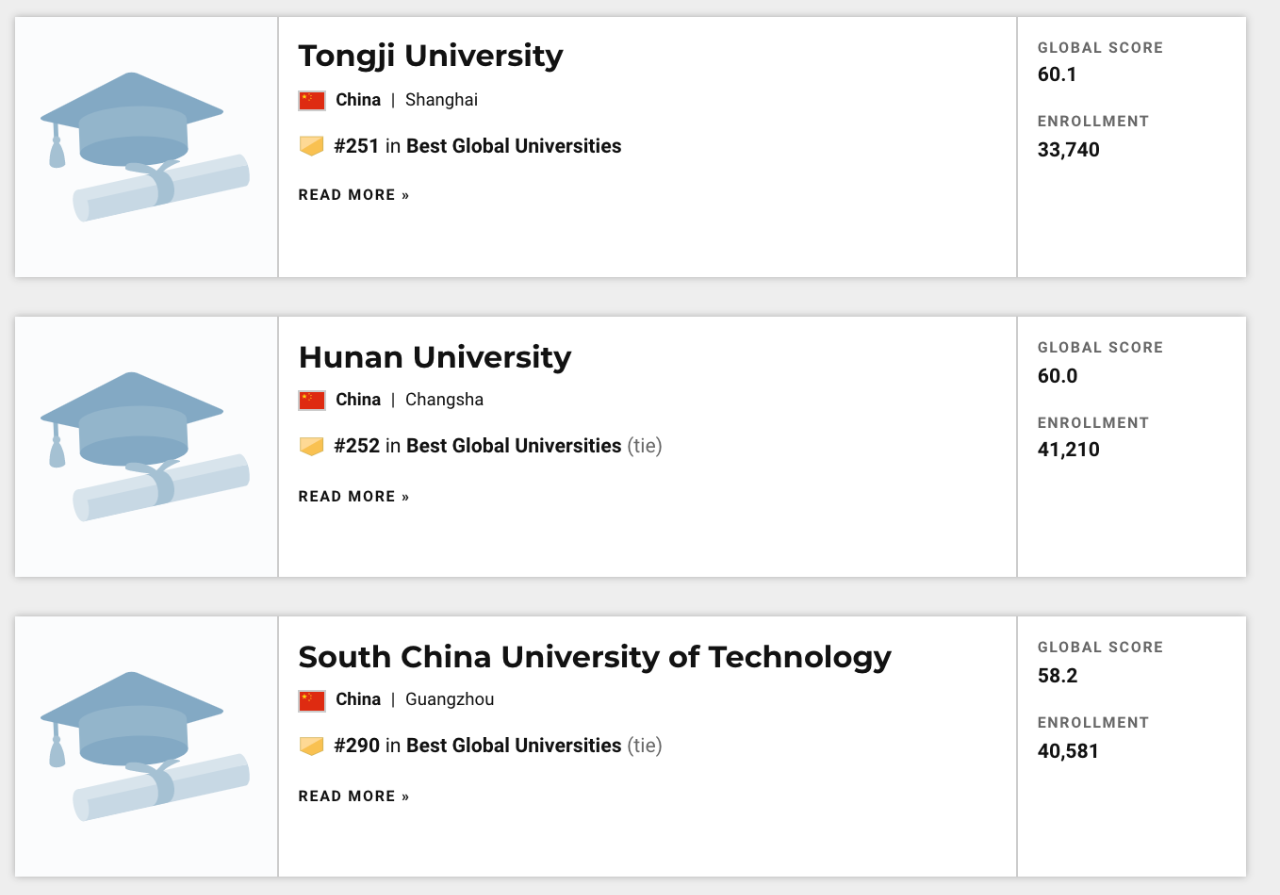Select the Changsha location link
1280x895 pixels.
coord(443,399)
